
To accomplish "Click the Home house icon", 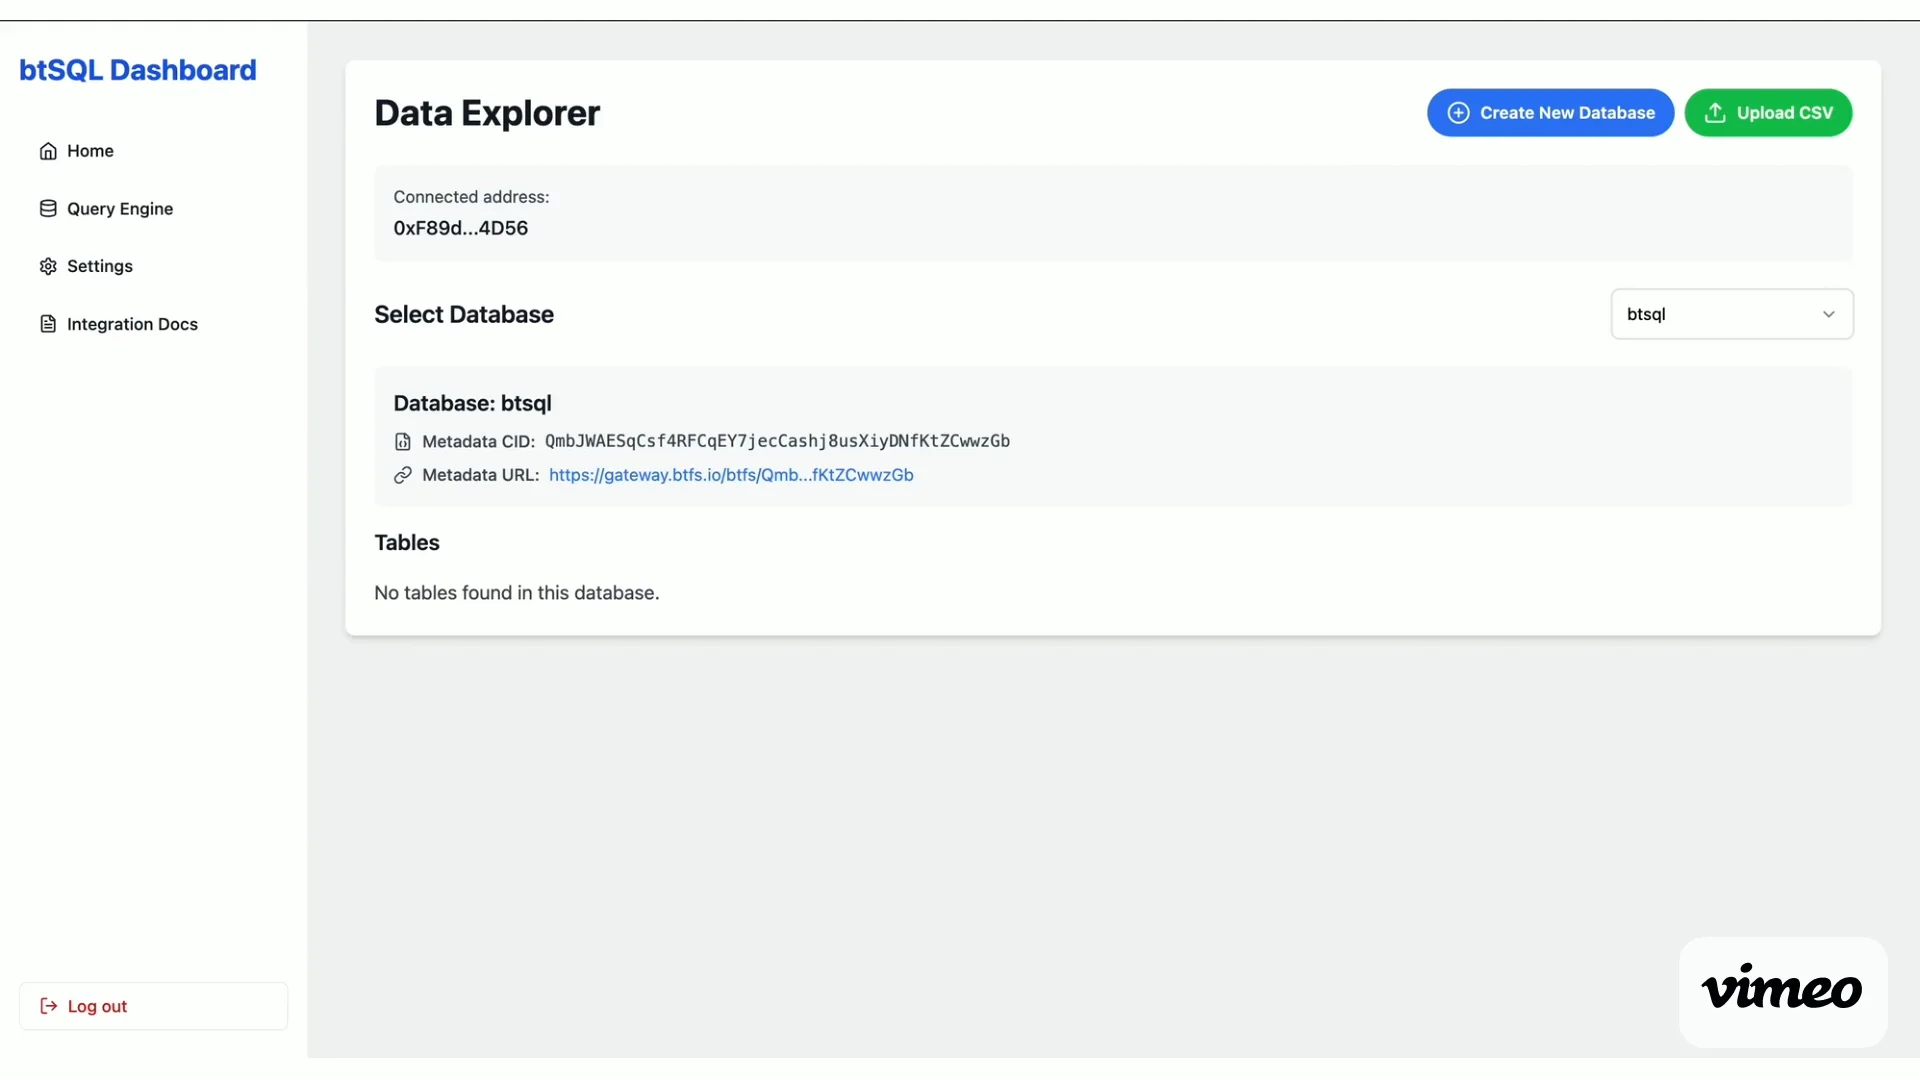I will (48, 151).
